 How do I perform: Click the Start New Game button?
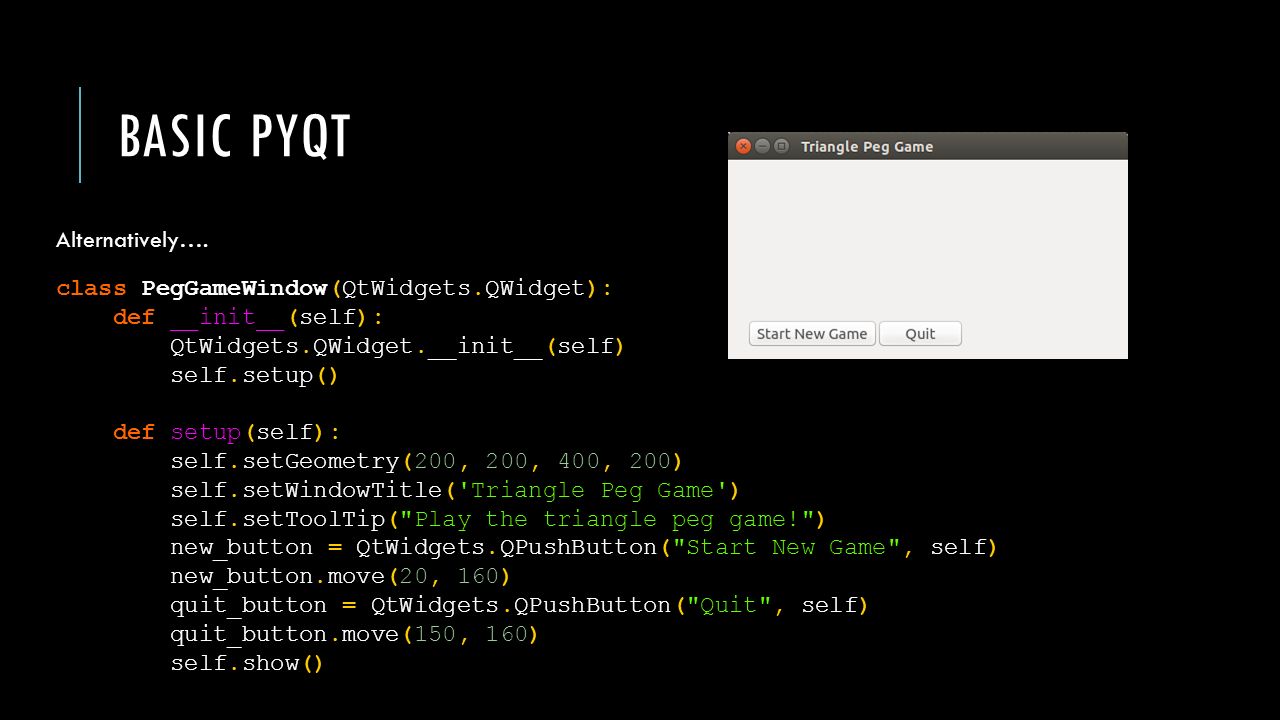[812, 334]
